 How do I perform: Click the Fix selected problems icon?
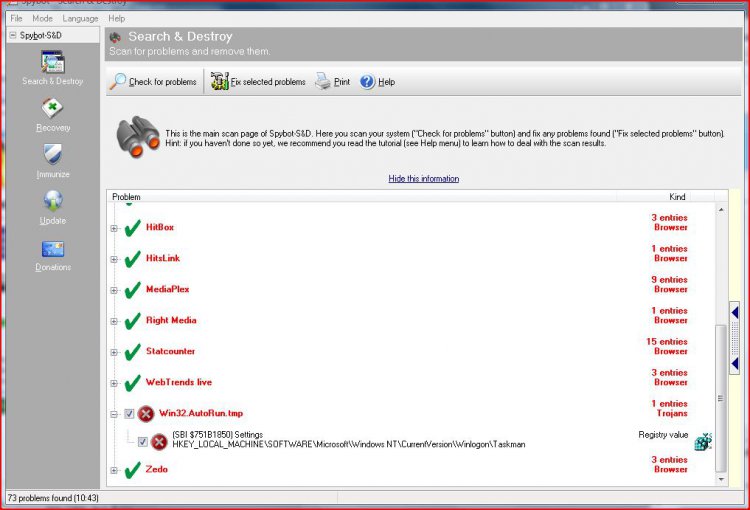click(x=220, y=81)
